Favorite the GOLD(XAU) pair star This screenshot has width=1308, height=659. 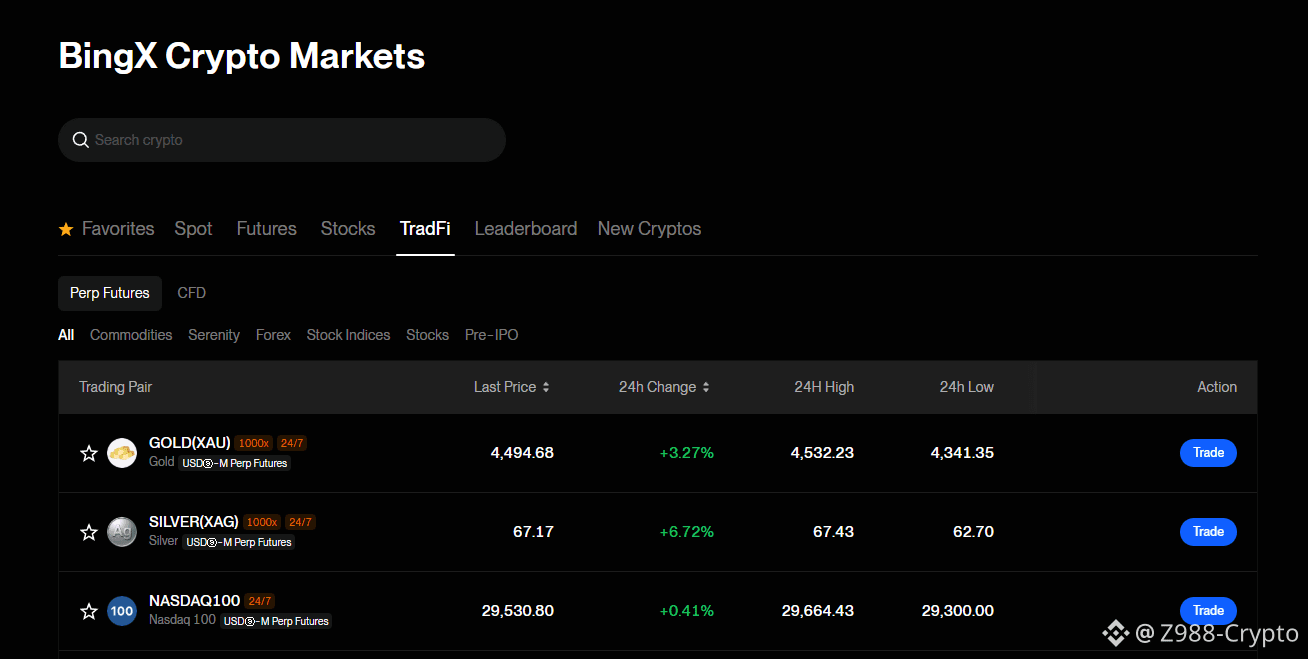pos(89,453)
